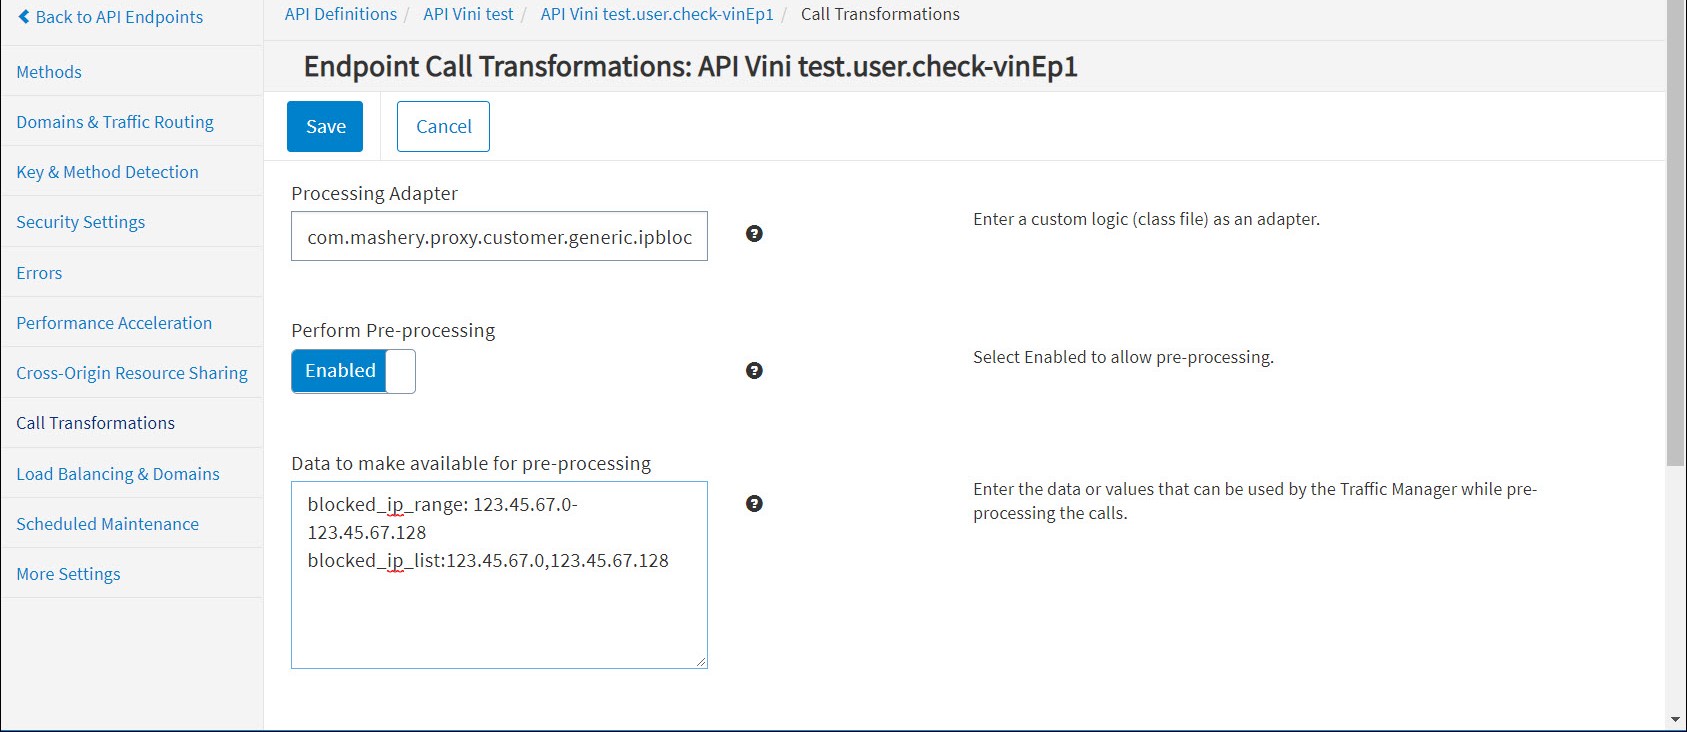
Task: Save the call transformation settings
Action: pyautogui.click(x=325, y=127)
